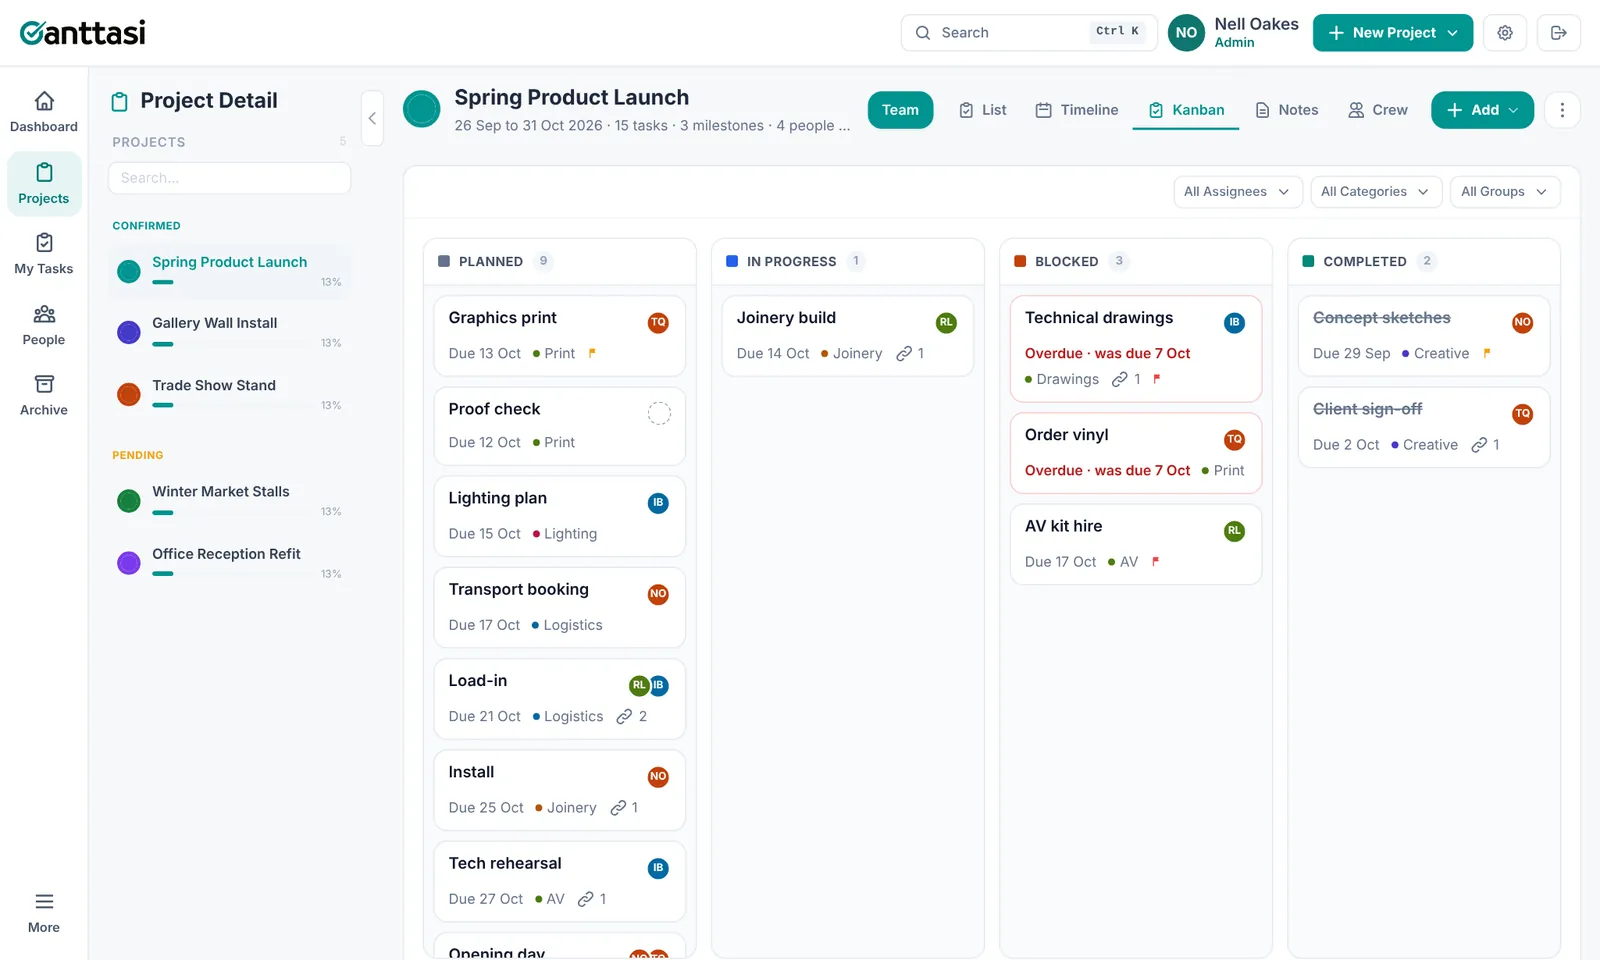Switch to the List tab
Image resolution: width=1600 pixels, height=960 pixels.
coord(982,110)
